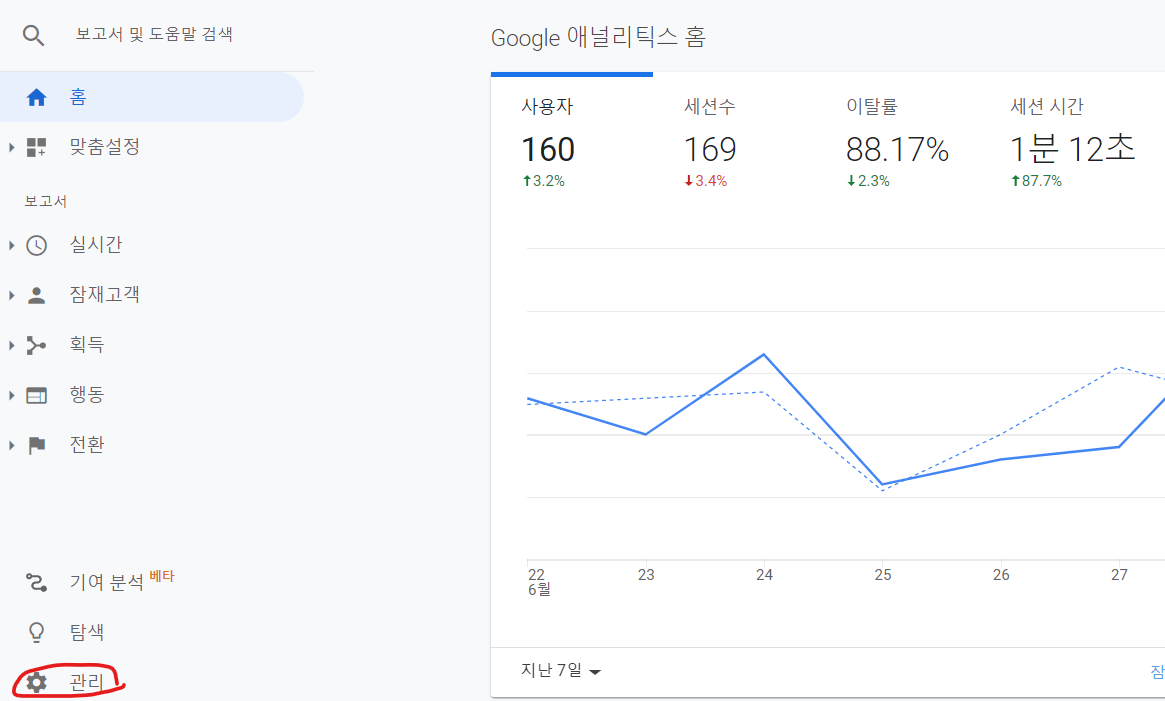Click the 베타 badge label
Viewport: 1165px width, 701px height.
(x=161, y=575)
